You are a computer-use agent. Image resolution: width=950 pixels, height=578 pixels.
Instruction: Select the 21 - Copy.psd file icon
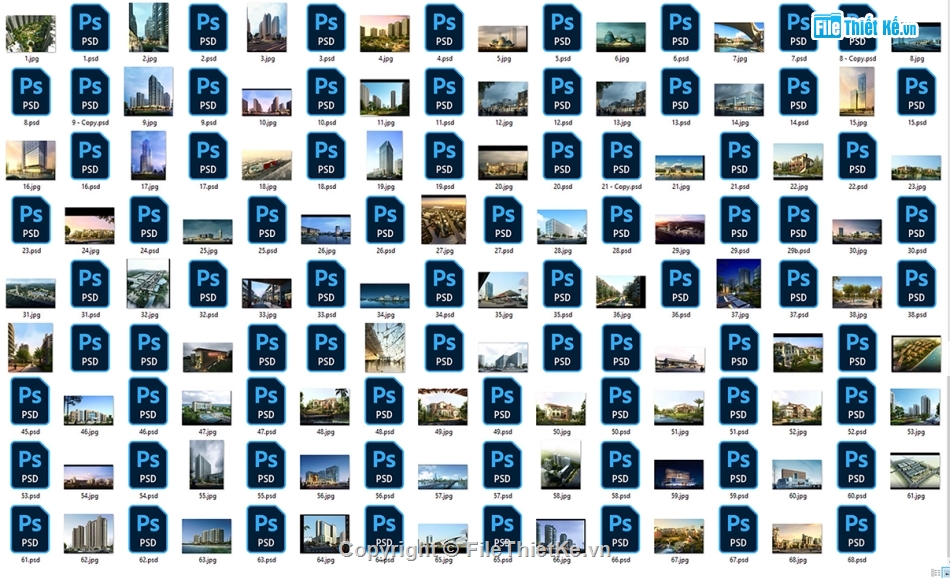621,156
